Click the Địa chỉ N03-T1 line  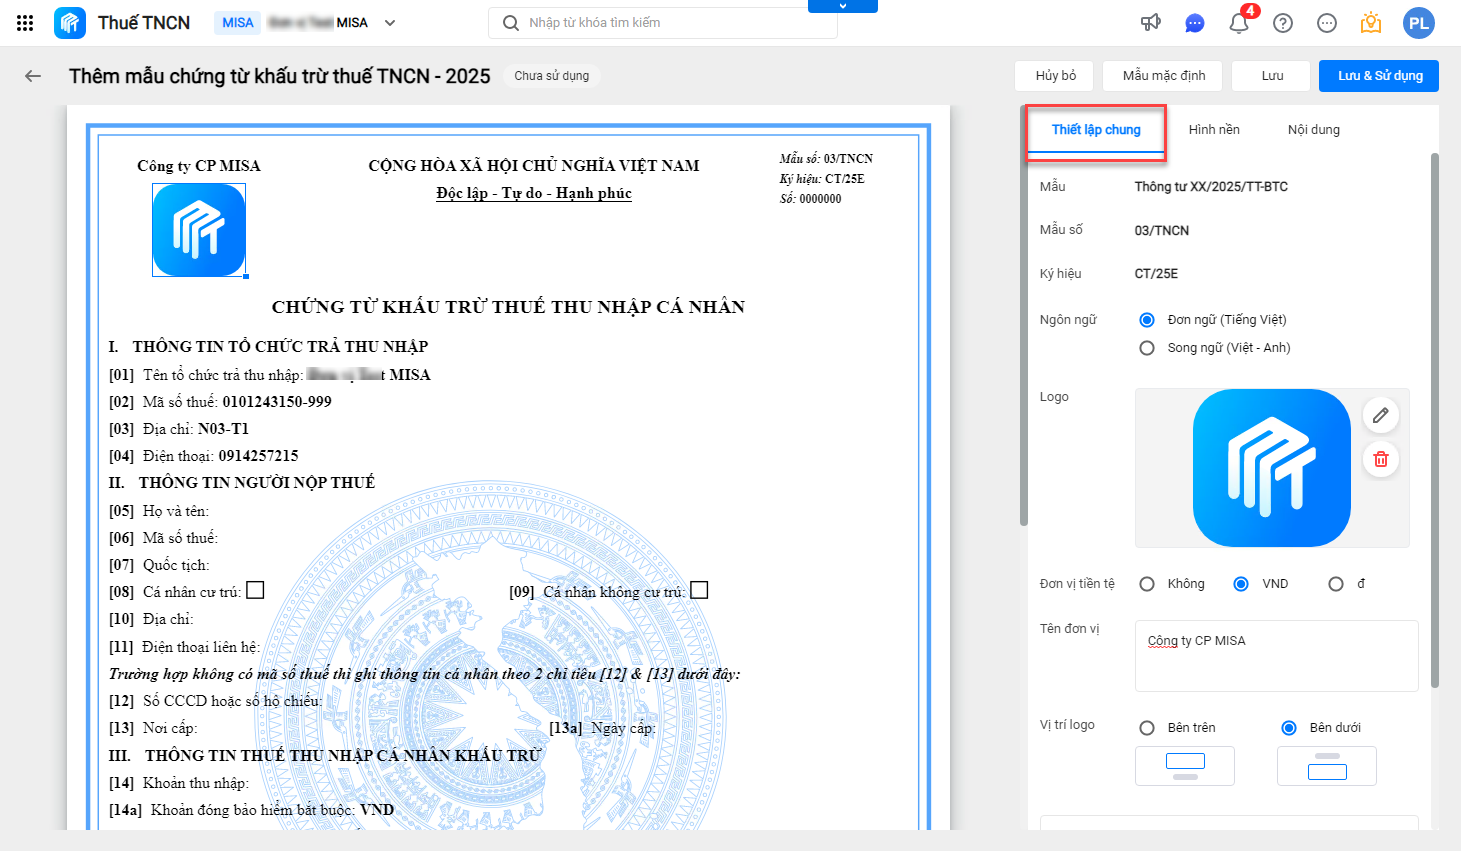point(179,429)
